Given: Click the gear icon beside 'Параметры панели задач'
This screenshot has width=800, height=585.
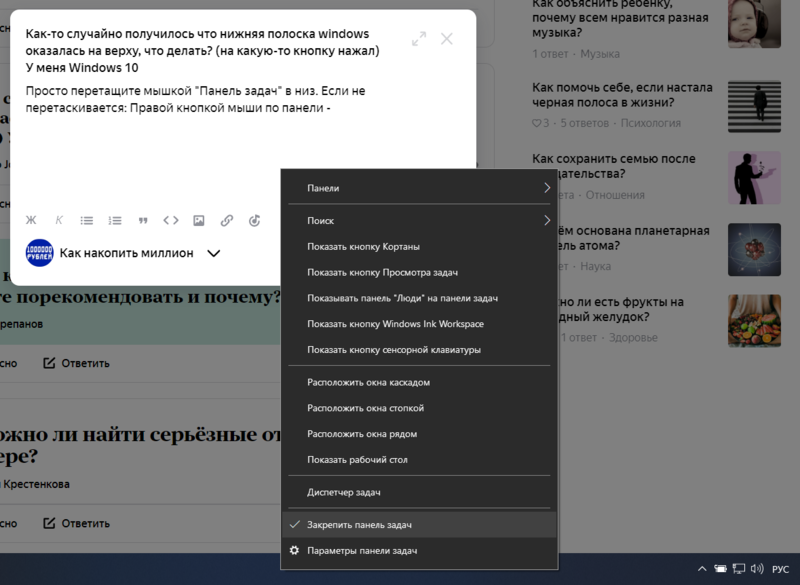Looking at the screenshot, I should point(294,550).
